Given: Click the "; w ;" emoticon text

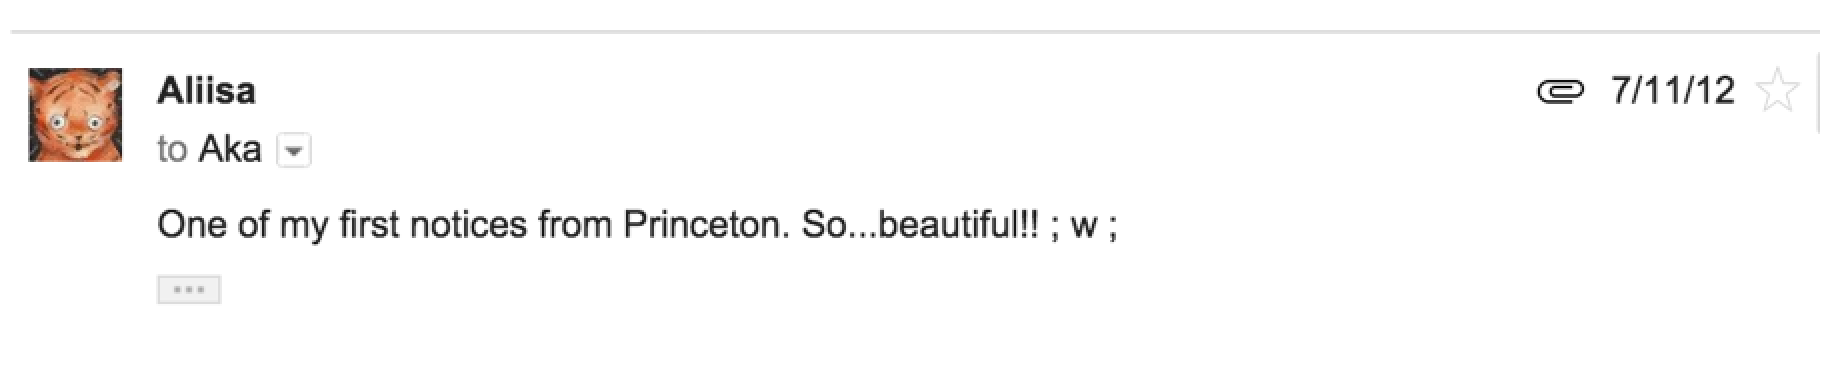Looking at the screenshot, I should (x=1085, y=226).
